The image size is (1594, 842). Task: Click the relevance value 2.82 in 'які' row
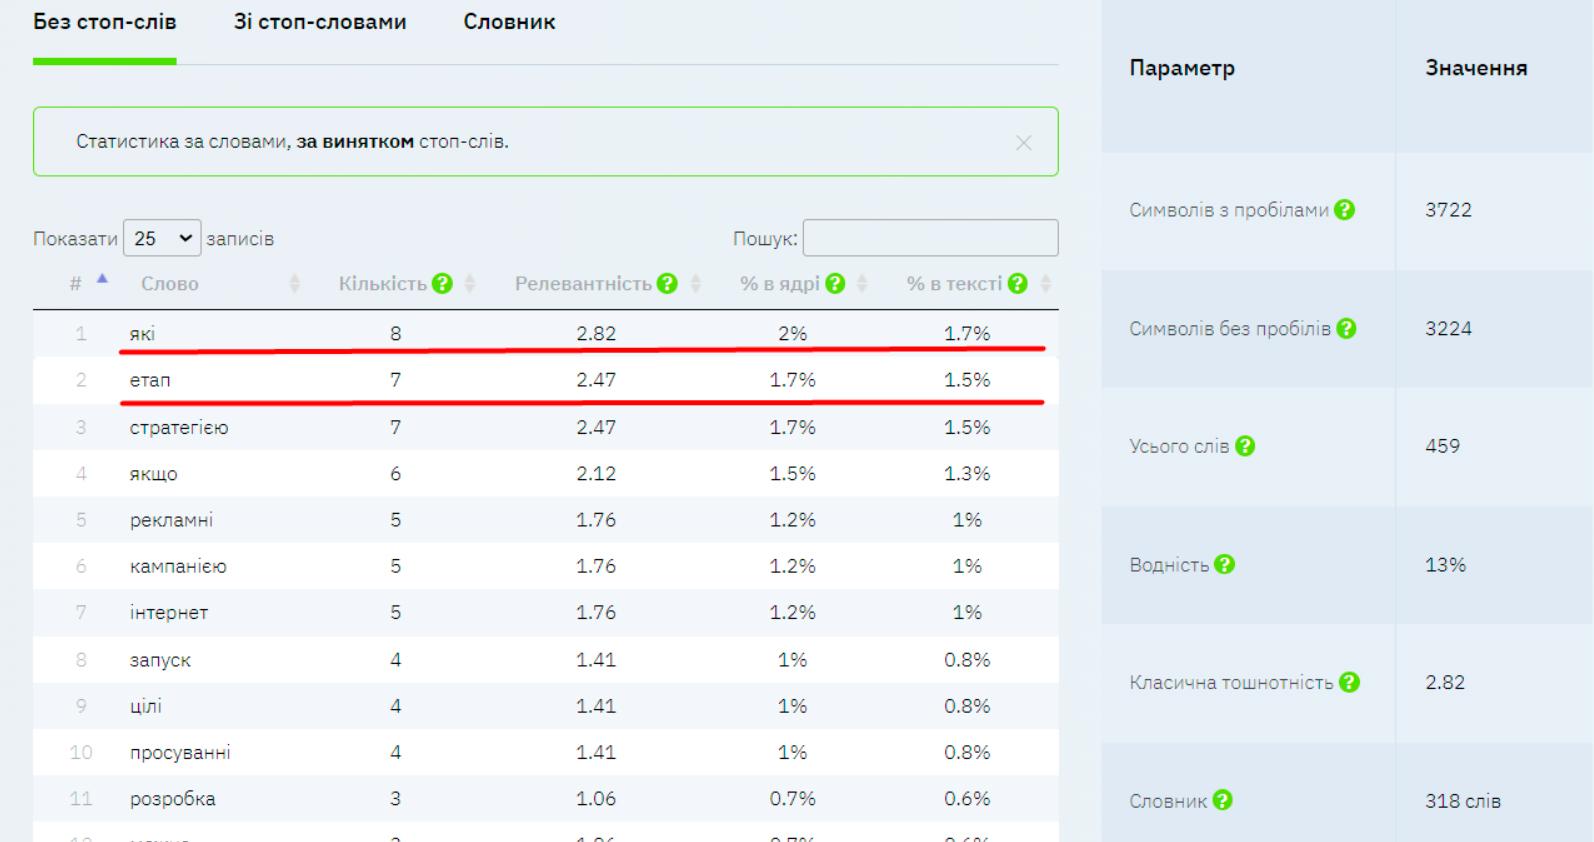coord(596,334)
